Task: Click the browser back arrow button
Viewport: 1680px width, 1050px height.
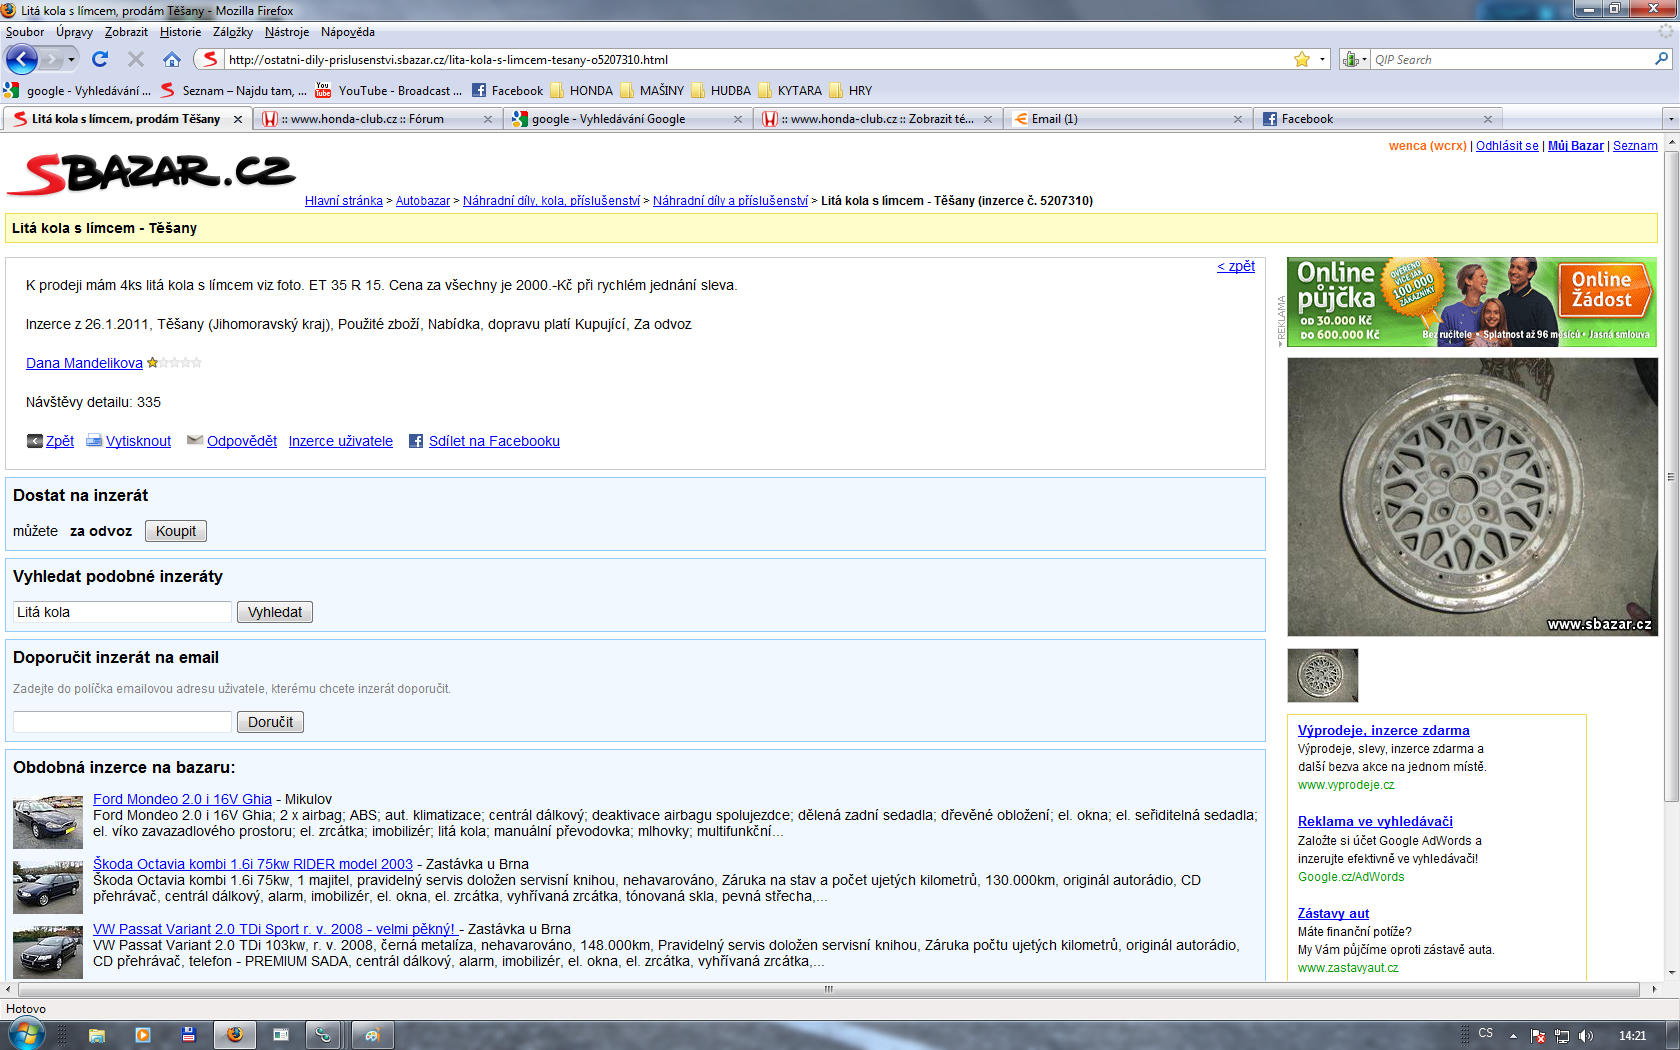Action: pos(21,59)
